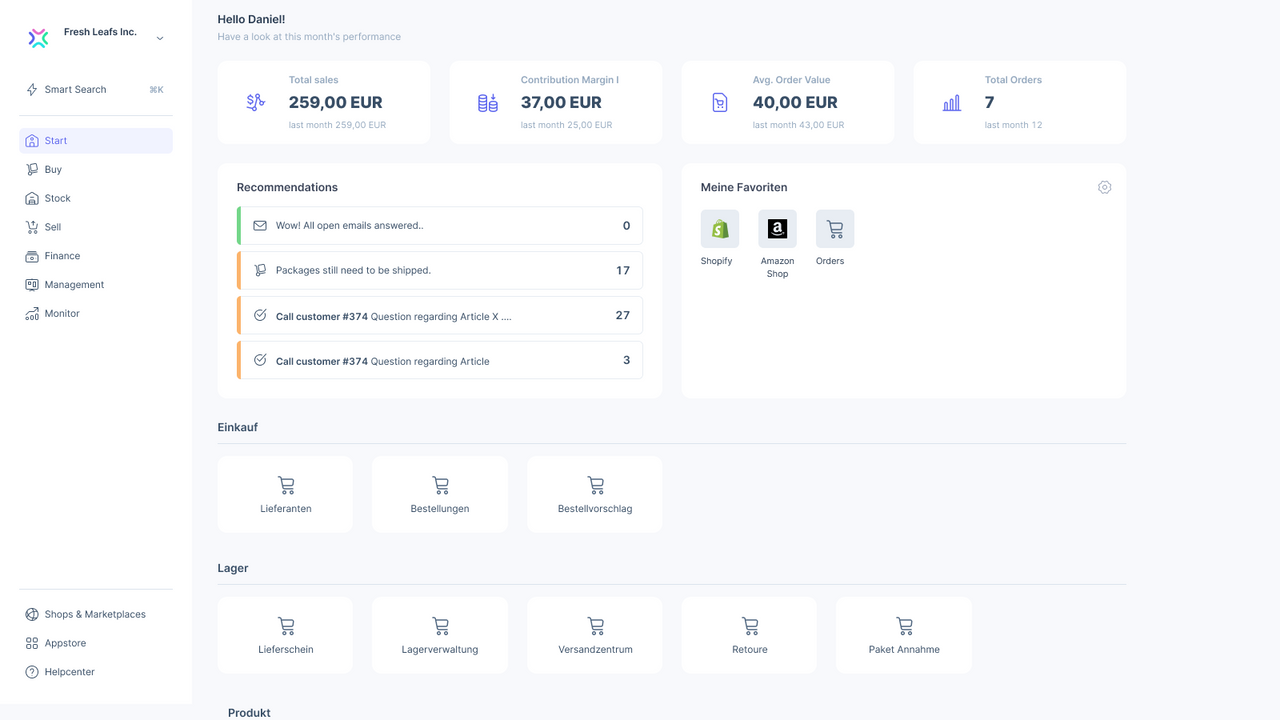Open Shops & Marketplaces
The width and height of the screenshot is (1280, 720).
pos(94,614)
